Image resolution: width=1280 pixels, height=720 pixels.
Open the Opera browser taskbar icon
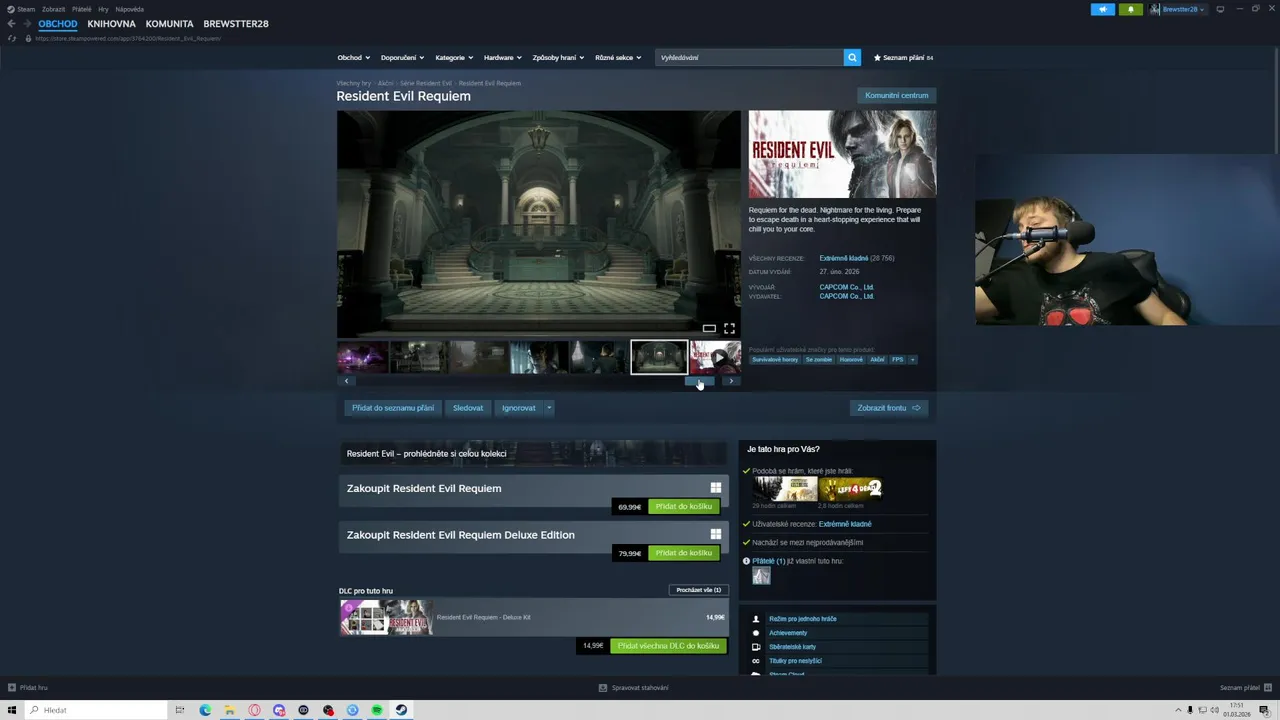254,710
